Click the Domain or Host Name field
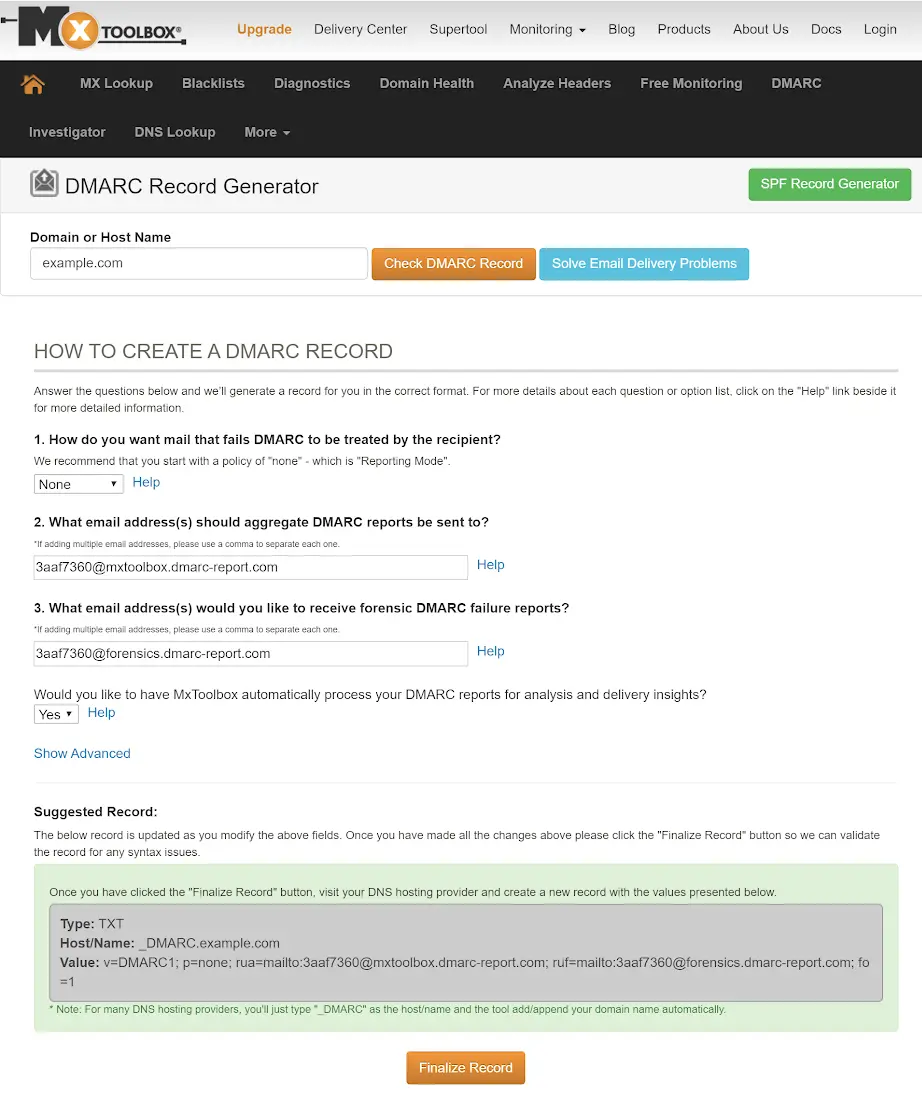The width and height of the screenshot is (922, 1112). 199,264
